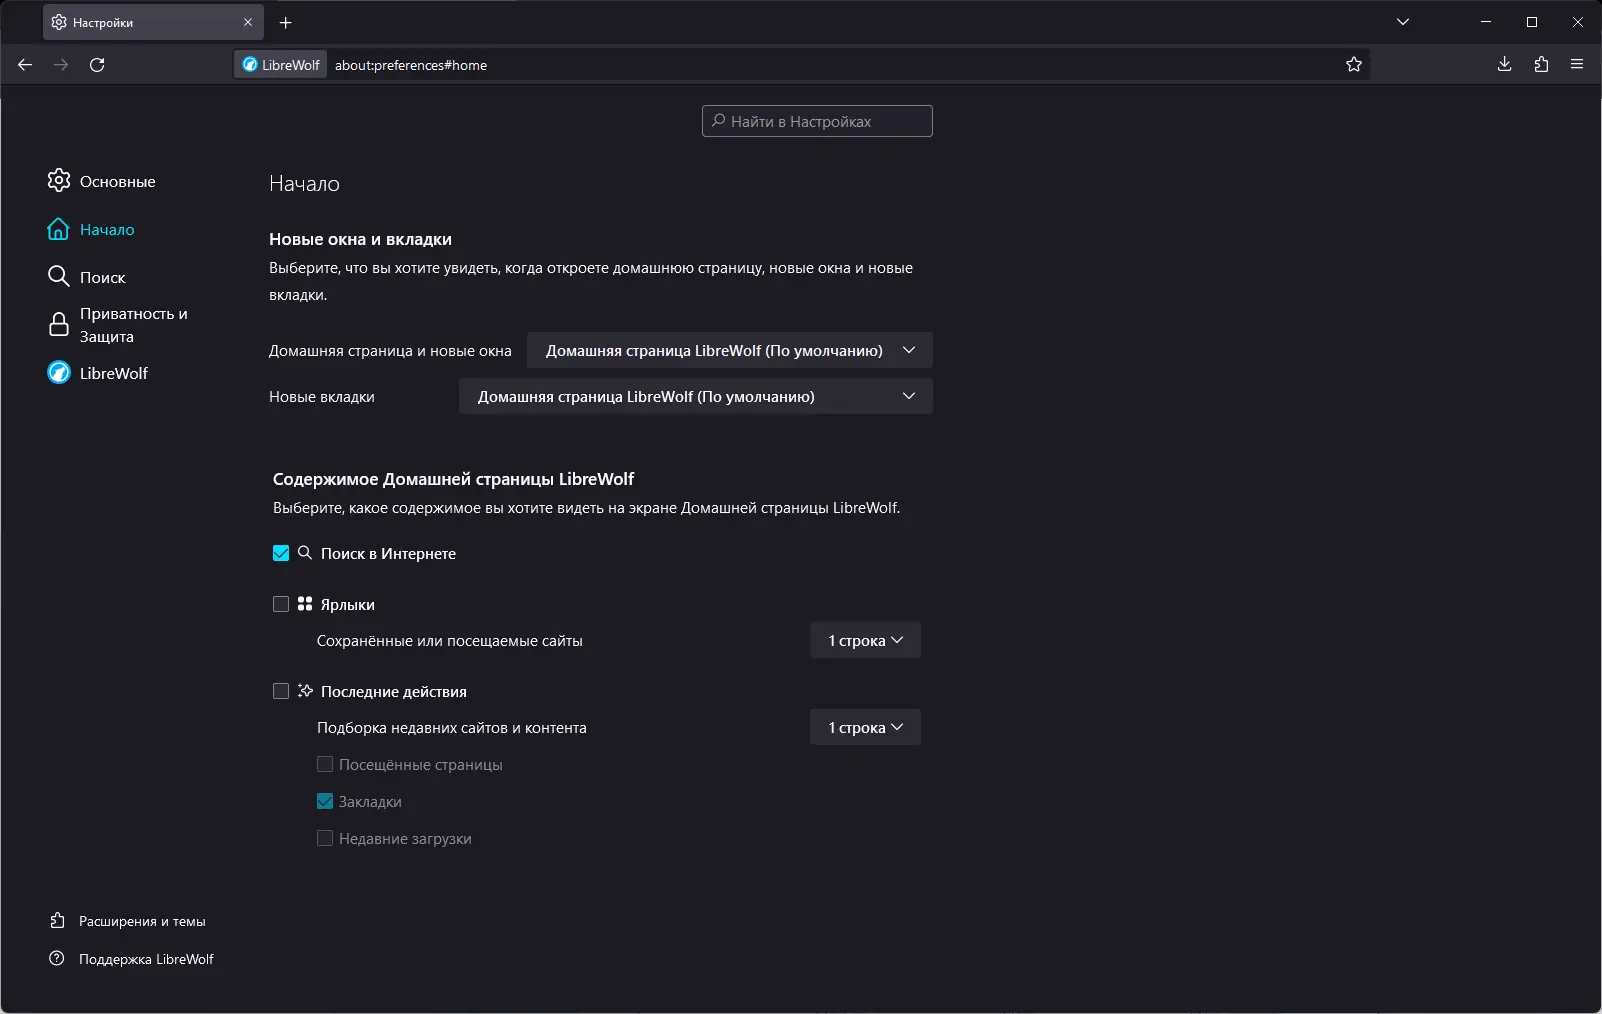1602x1014 pixels.
Task: Click the Найти в Настройках search field
Action: [817, 121]
